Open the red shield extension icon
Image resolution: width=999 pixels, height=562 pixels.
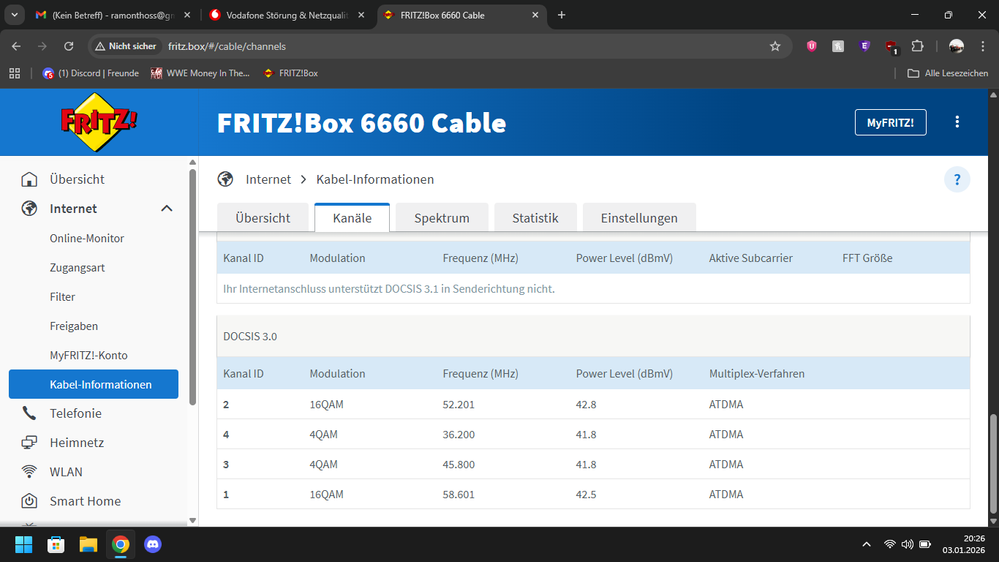pos(891,46)
